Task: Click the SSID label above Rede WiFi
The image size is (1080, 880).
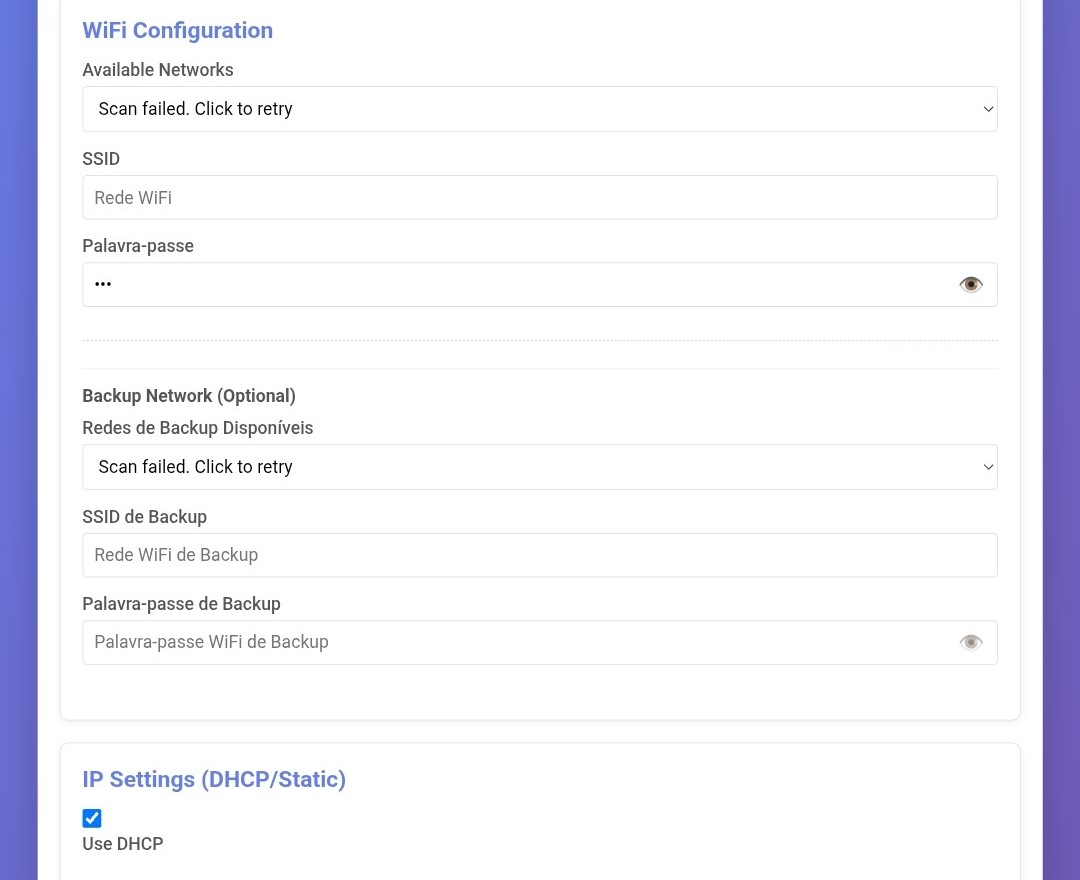Action: pos(101,159)
